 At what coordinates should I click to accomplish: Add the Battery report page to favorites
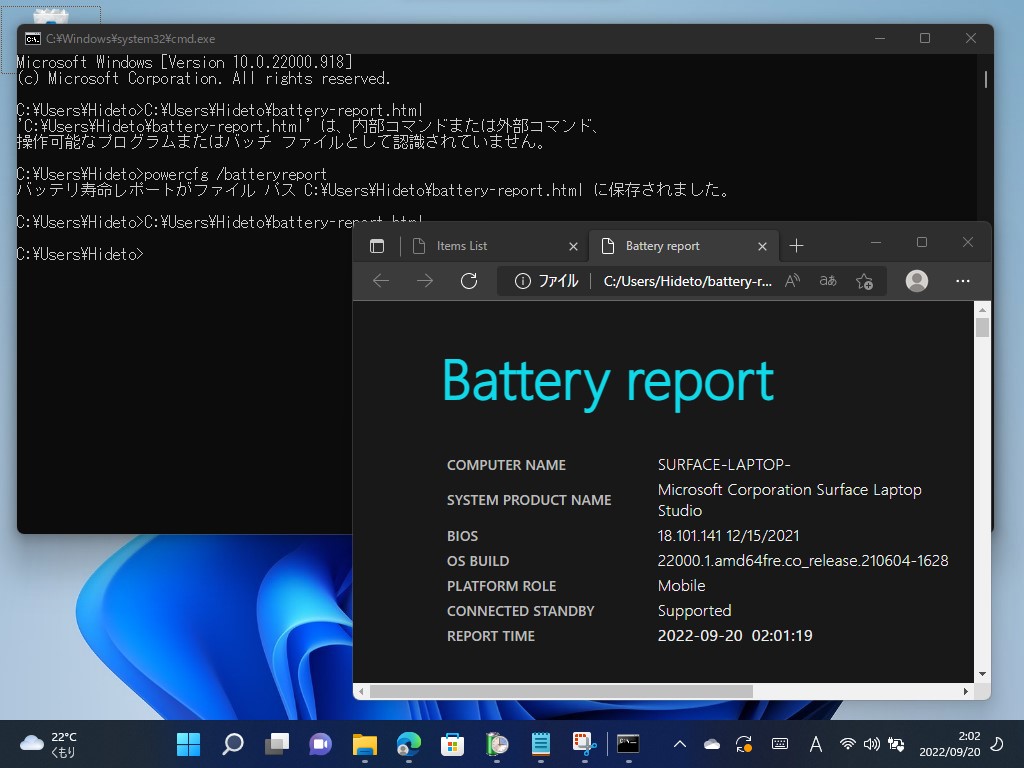pos(864,281)
